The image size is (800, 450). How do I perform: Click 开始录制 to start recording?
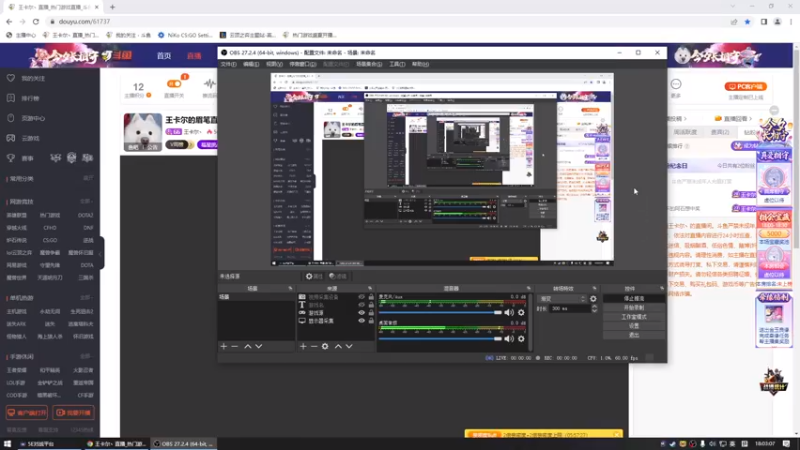pyautogui.click(x=634, y=308)
